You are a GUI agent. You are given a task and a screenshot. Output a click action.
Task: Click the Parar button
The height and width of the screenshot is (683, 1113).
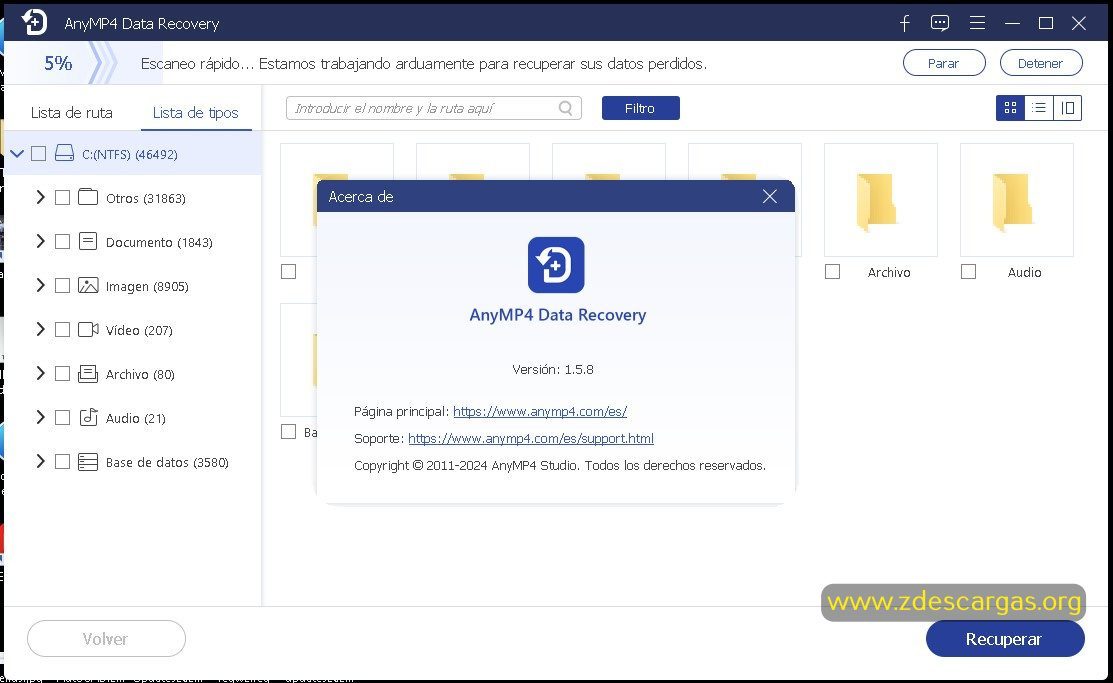tap(944, 63)
